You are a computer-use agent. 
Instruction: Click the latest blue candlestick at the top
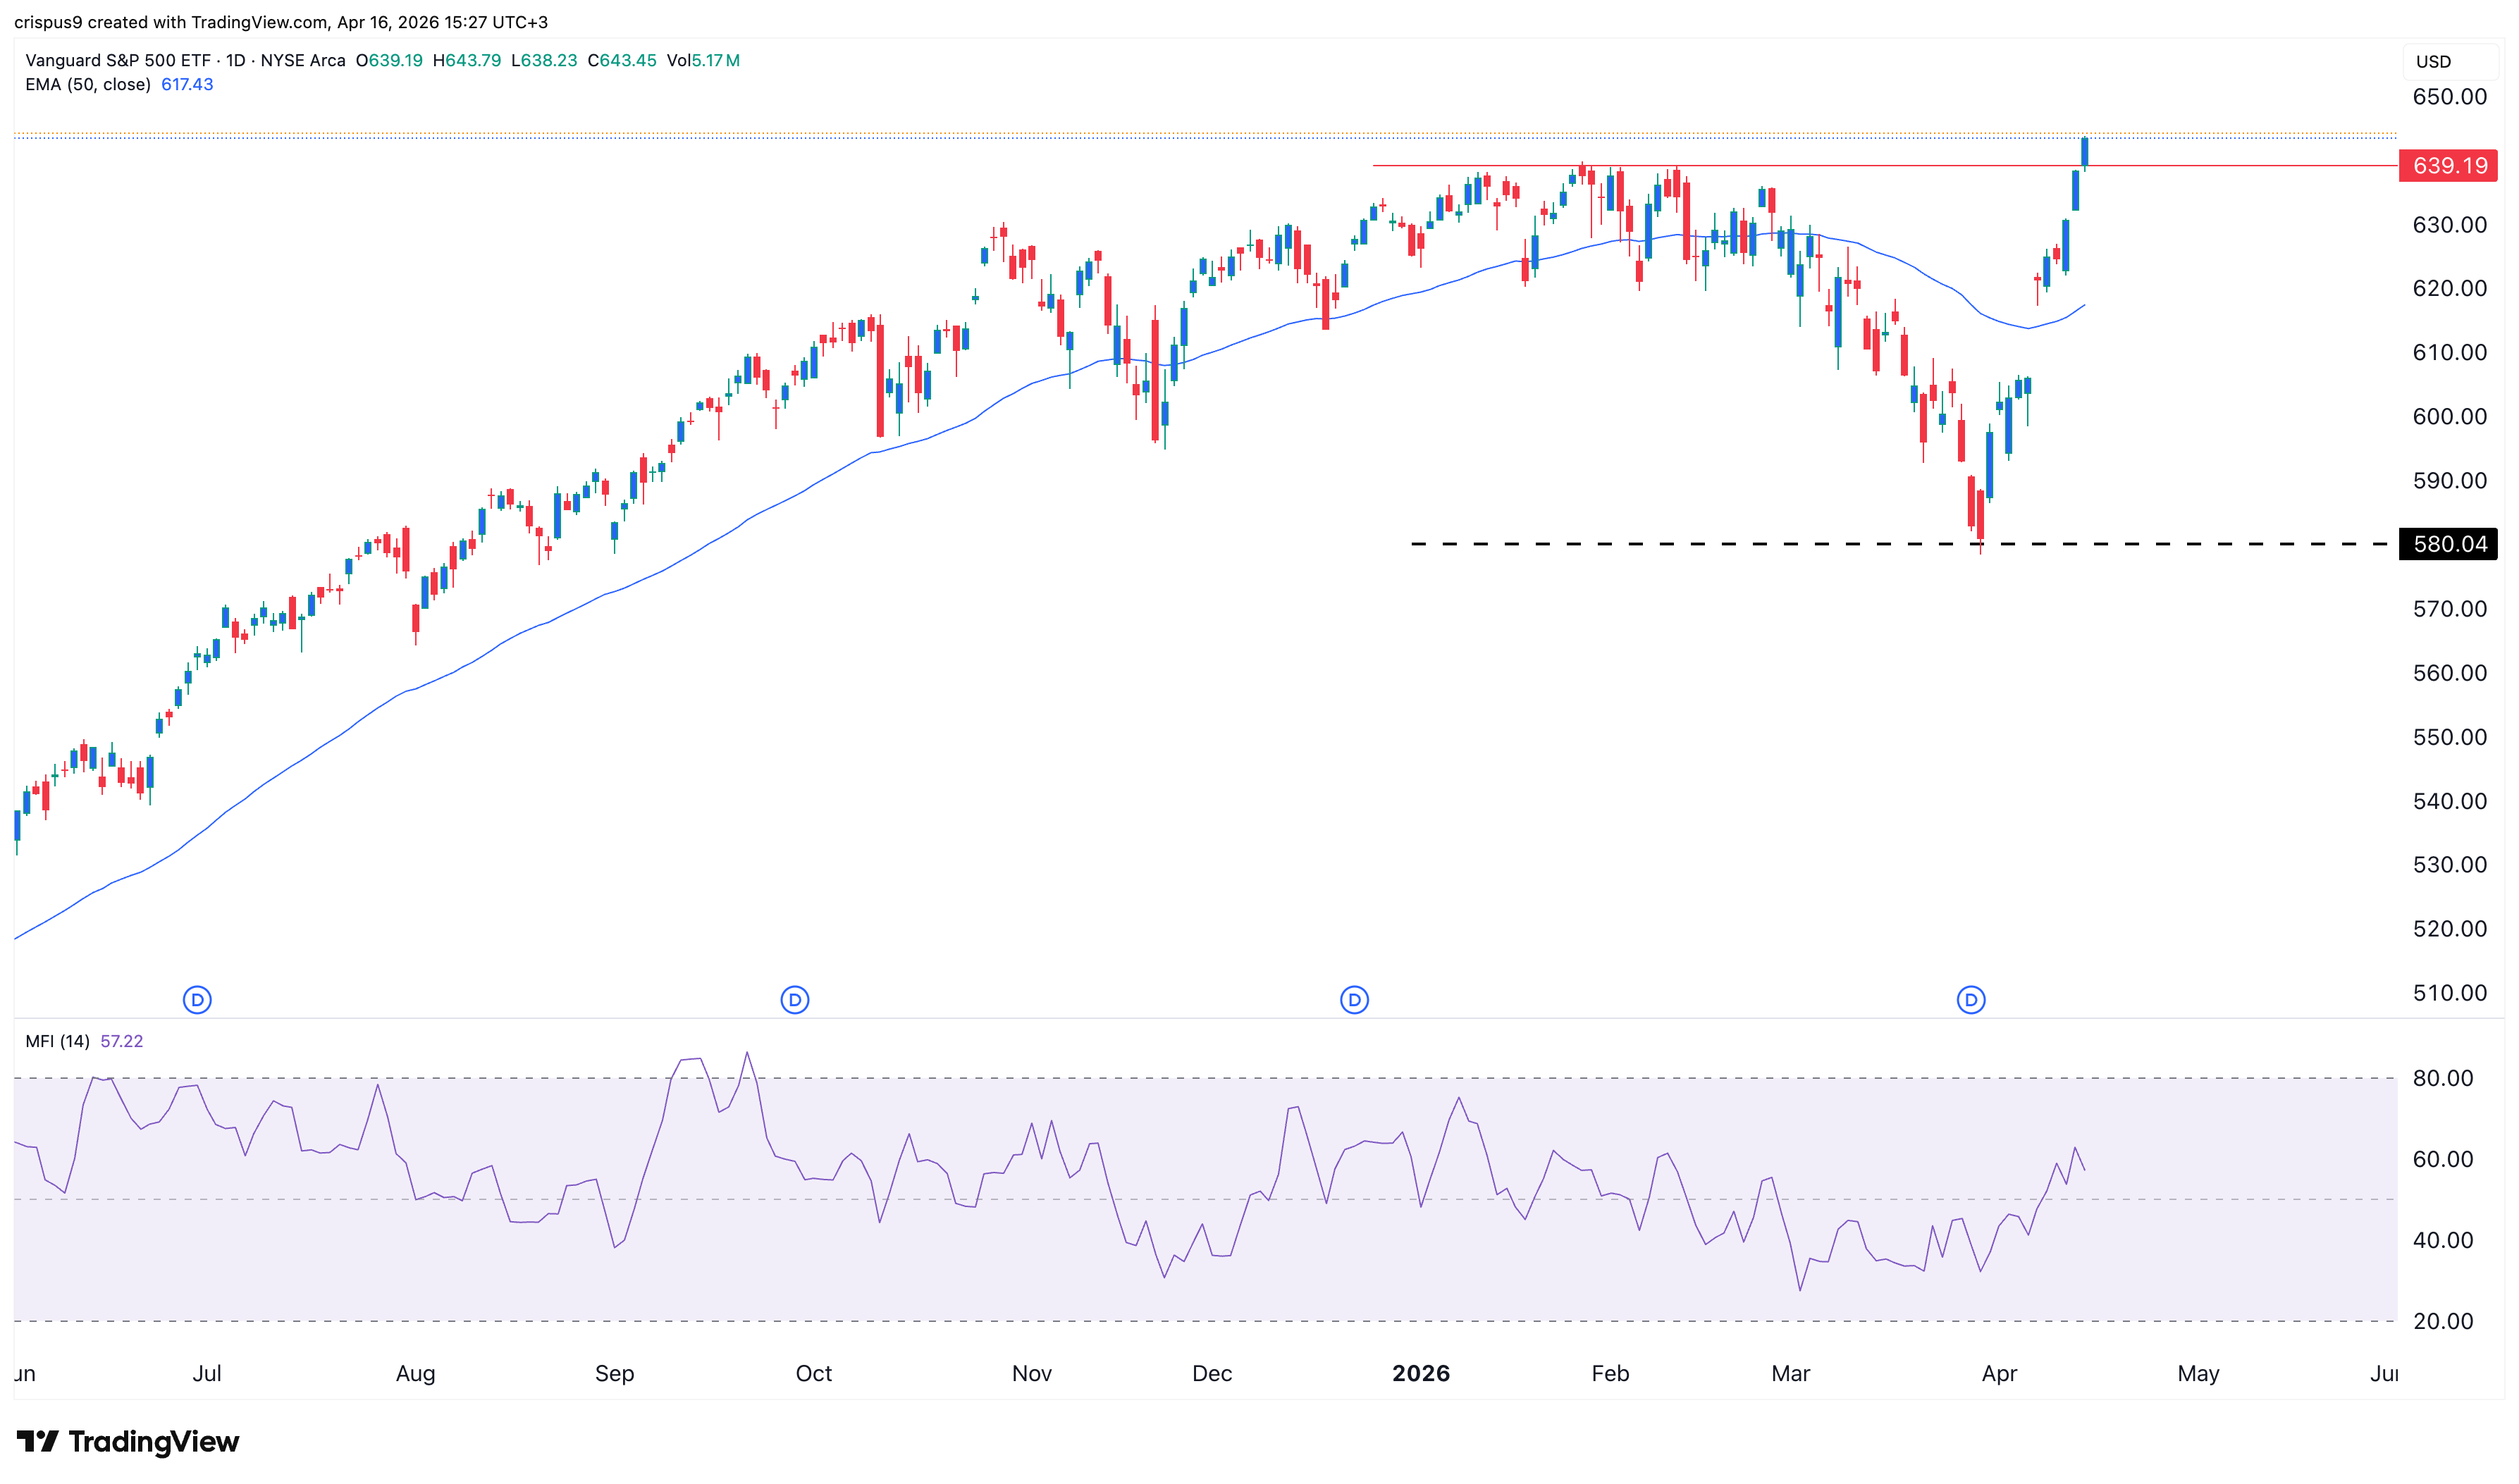coord(2084,152)
